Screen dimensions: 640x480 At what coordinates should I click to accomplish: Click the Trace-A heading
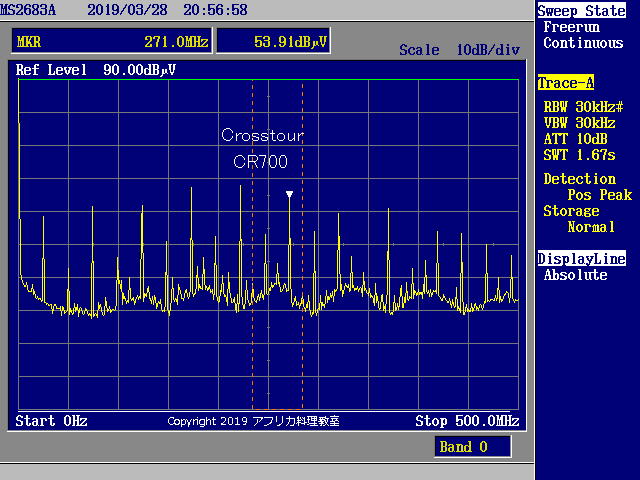[566, 83]
